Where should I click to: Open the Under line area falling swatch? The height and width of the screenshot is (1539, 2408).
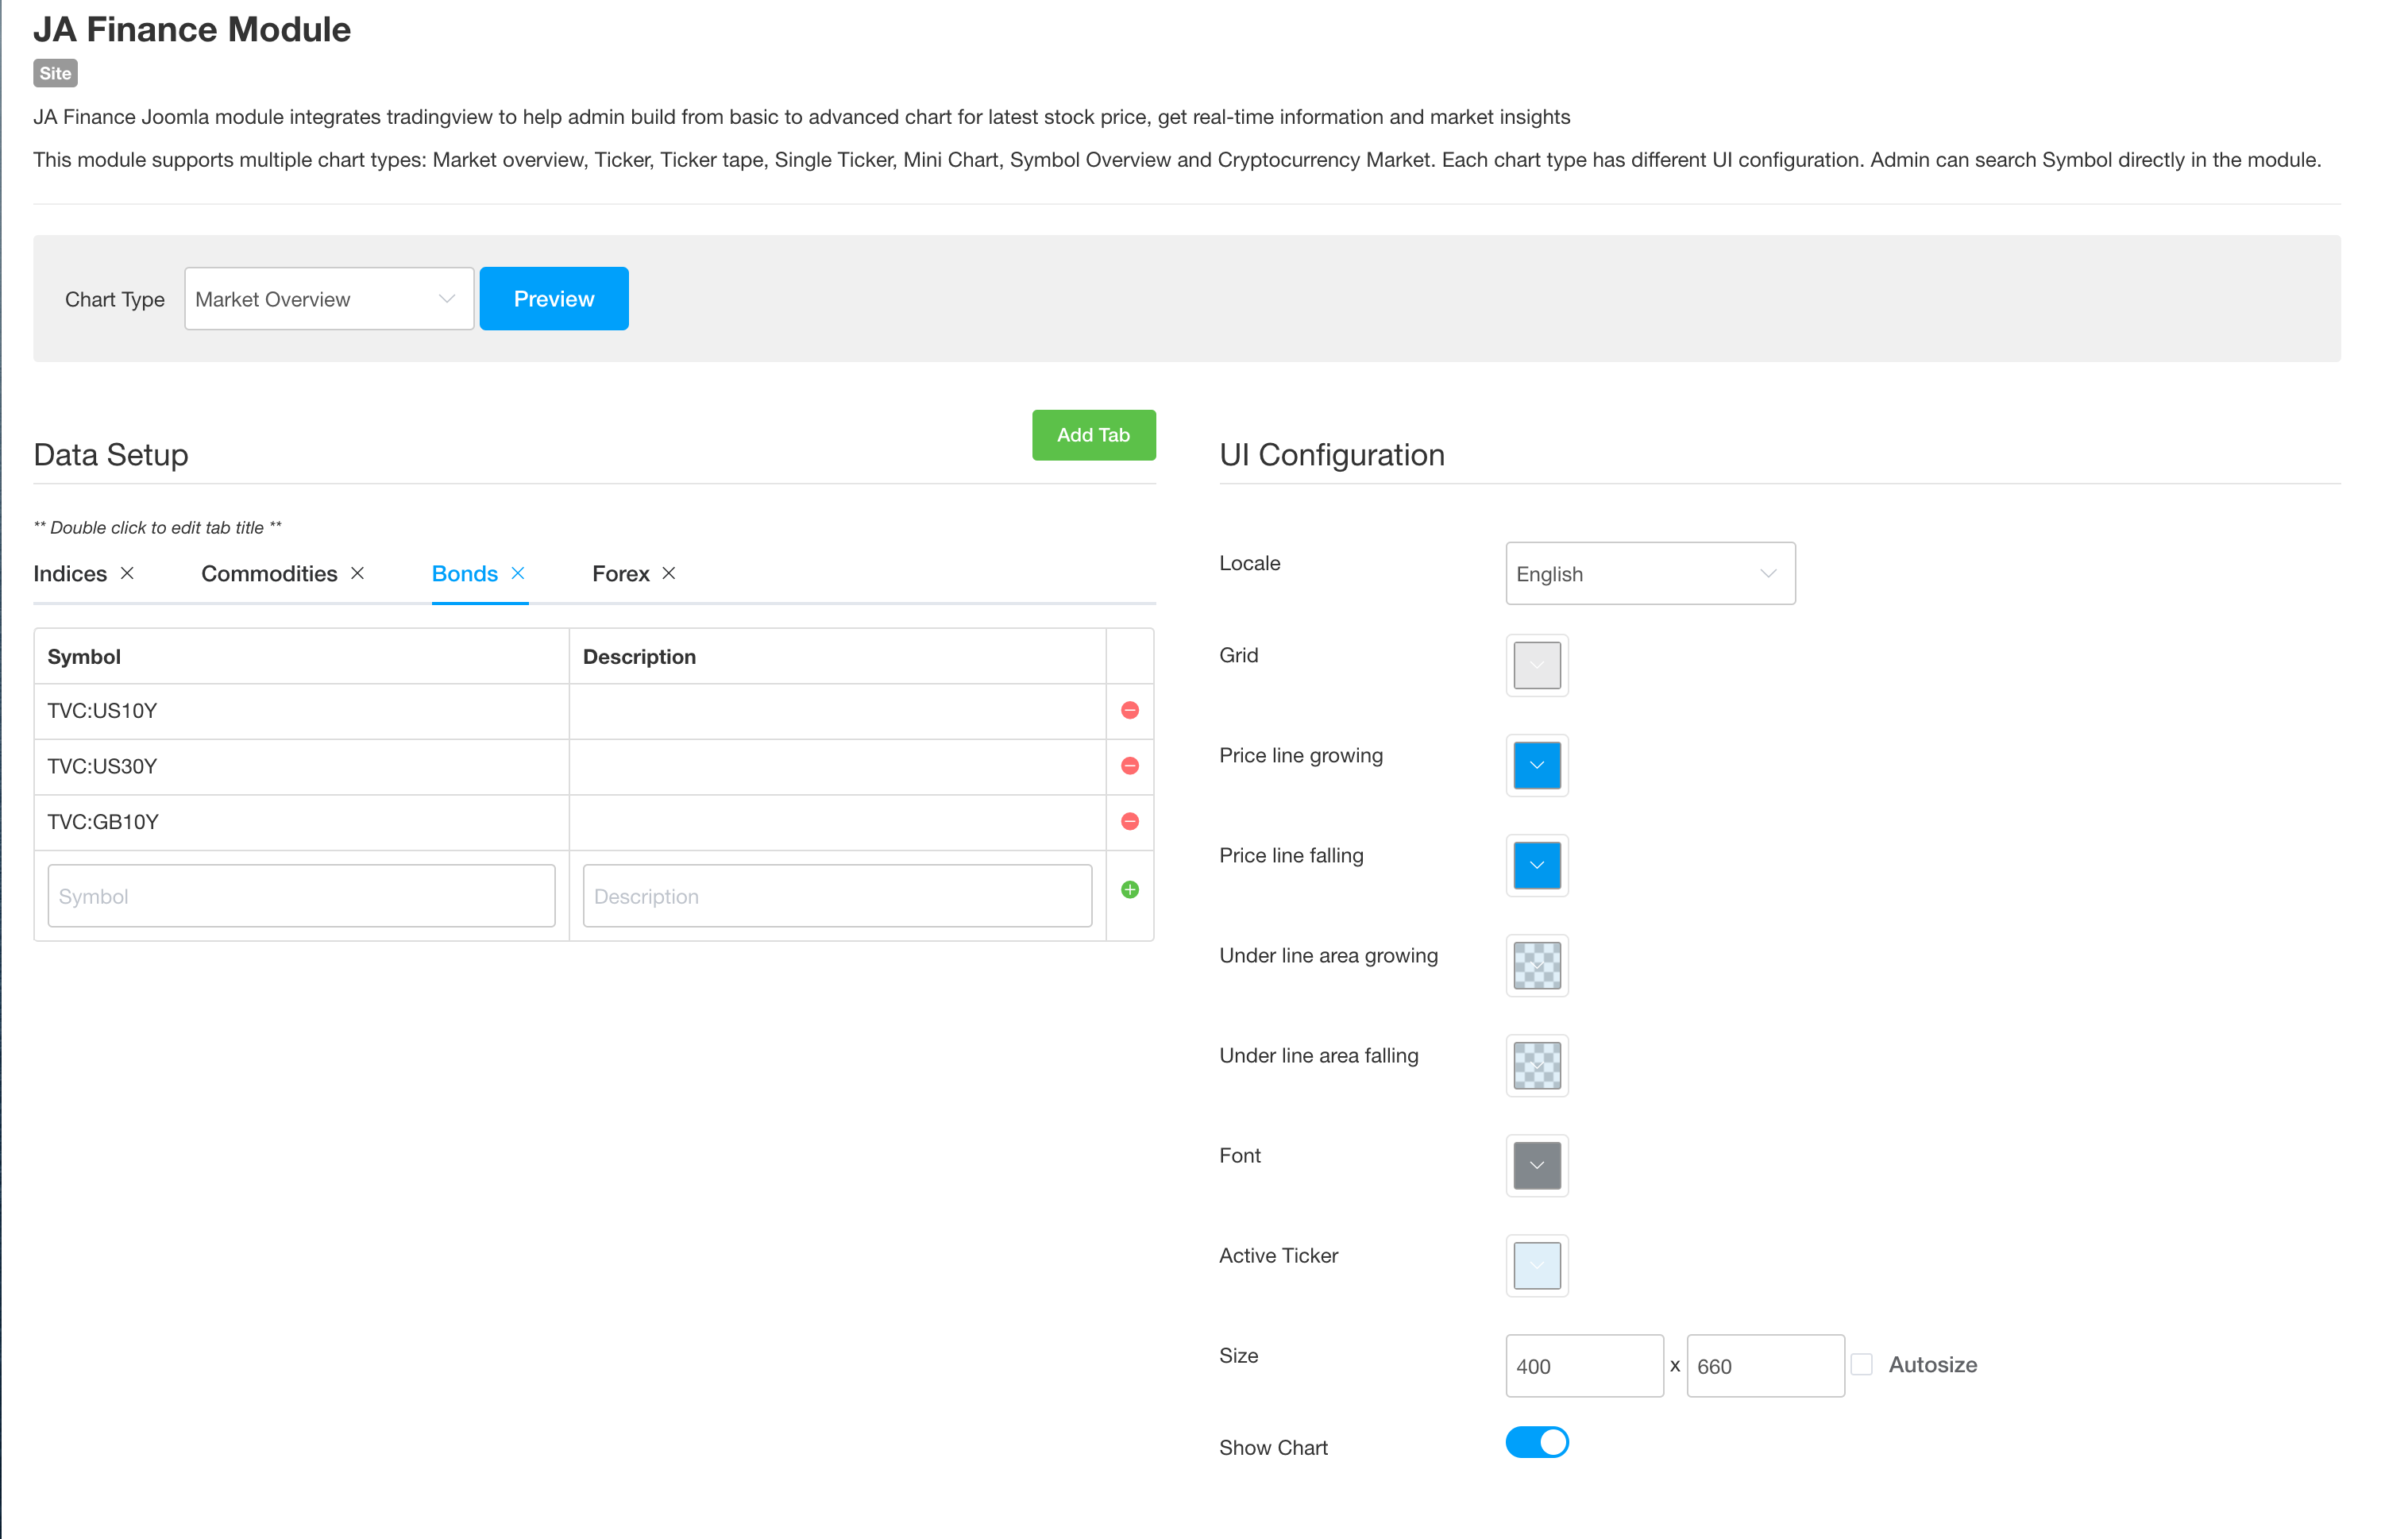tap(1536, 1065)
